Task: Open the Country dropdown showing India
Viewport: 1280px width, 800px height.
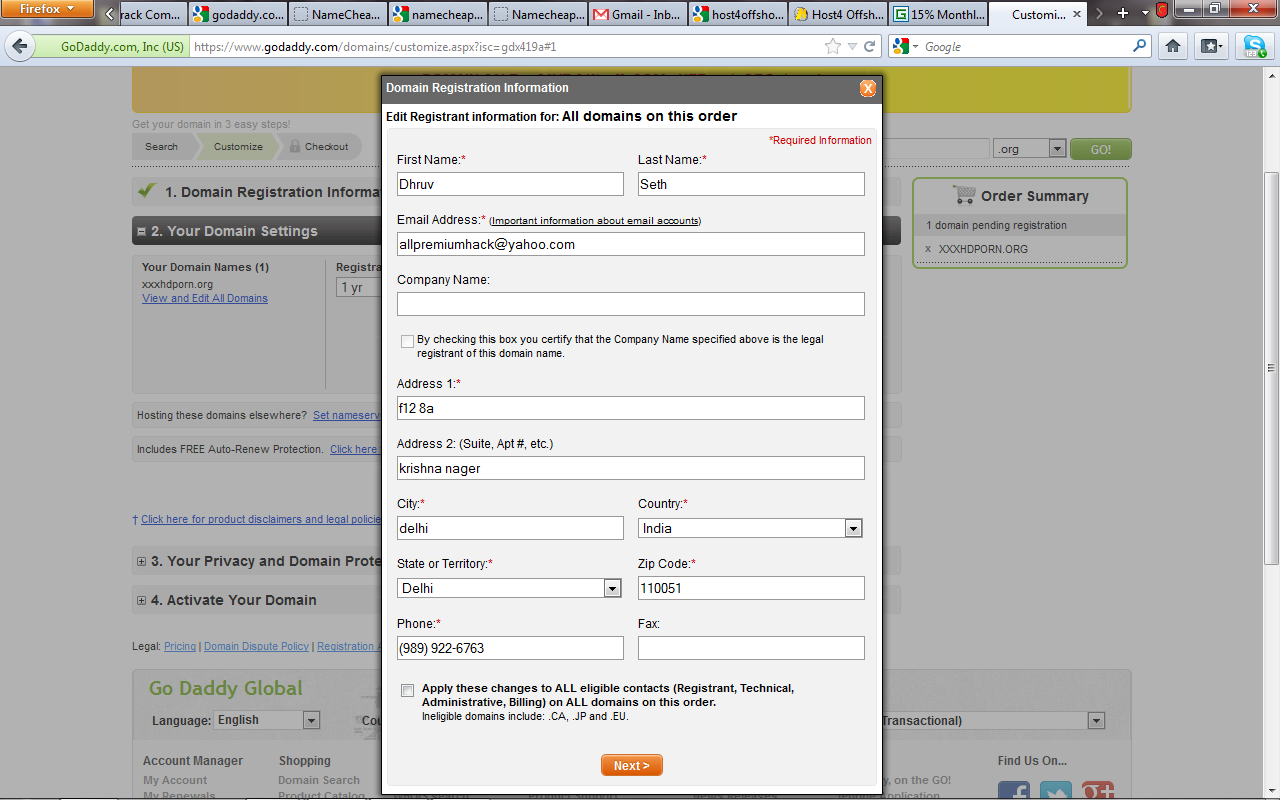Action: point(751,528)
